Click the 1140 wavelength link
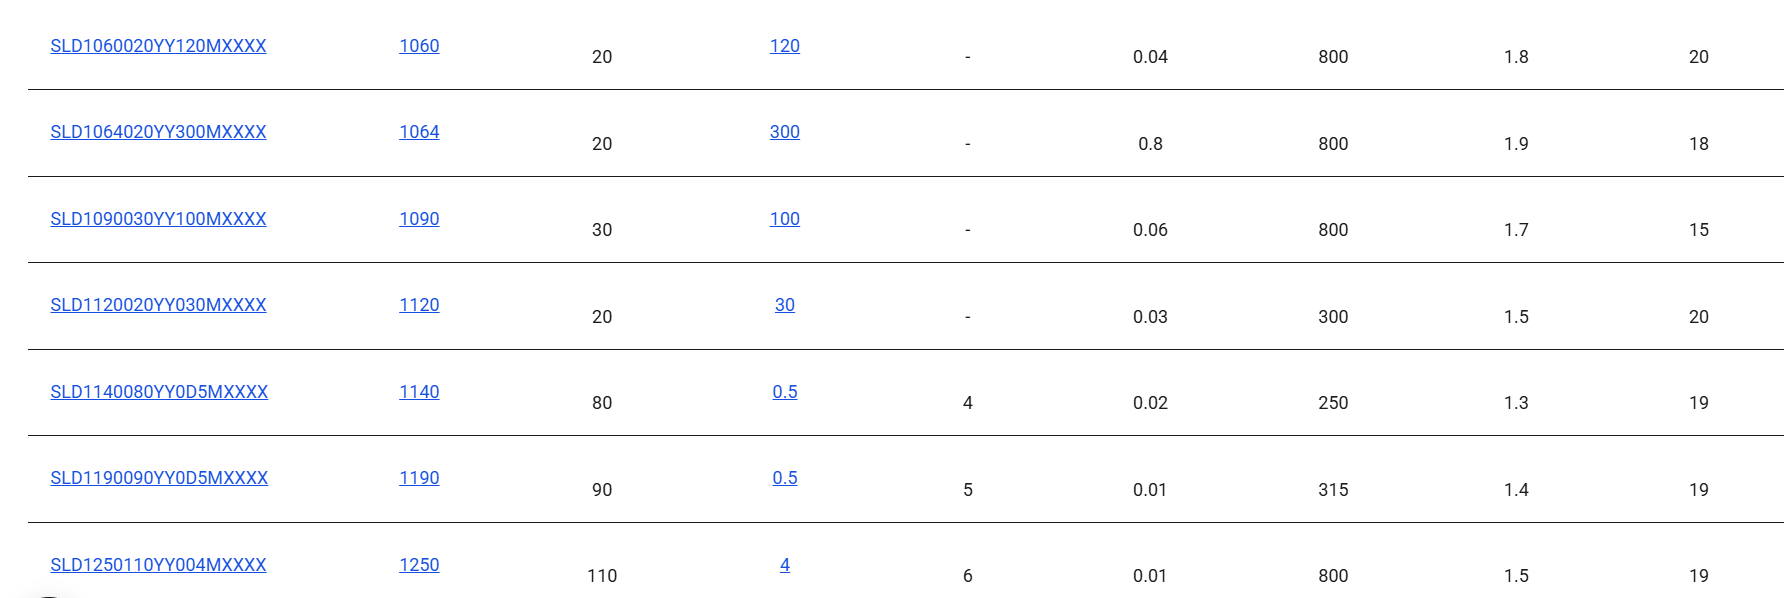Image resolution: width=1784 pixels, height=598 pixels. [419, 392]
